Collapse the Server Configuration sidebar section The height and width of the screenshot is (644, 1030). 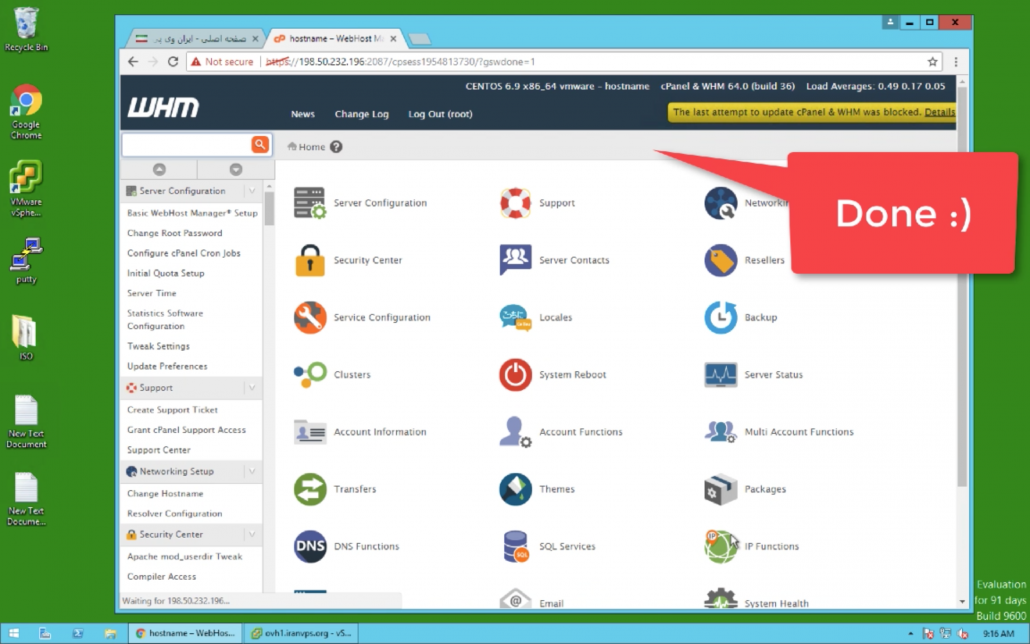click(x=252, y=191)
